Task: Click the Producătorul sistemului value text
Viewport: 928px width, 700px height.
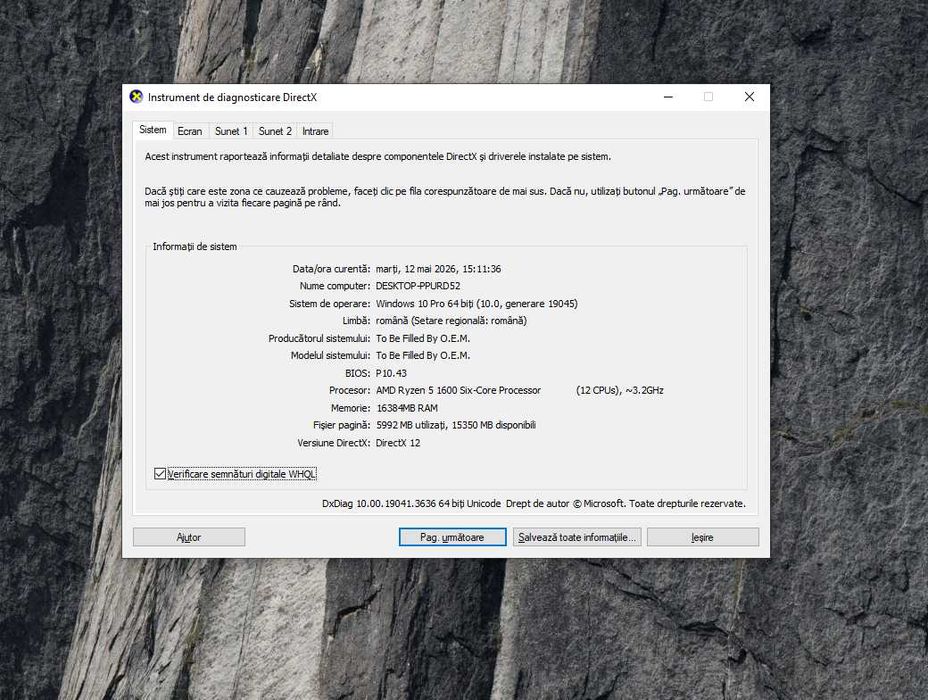Action: (x=423, y=338)
